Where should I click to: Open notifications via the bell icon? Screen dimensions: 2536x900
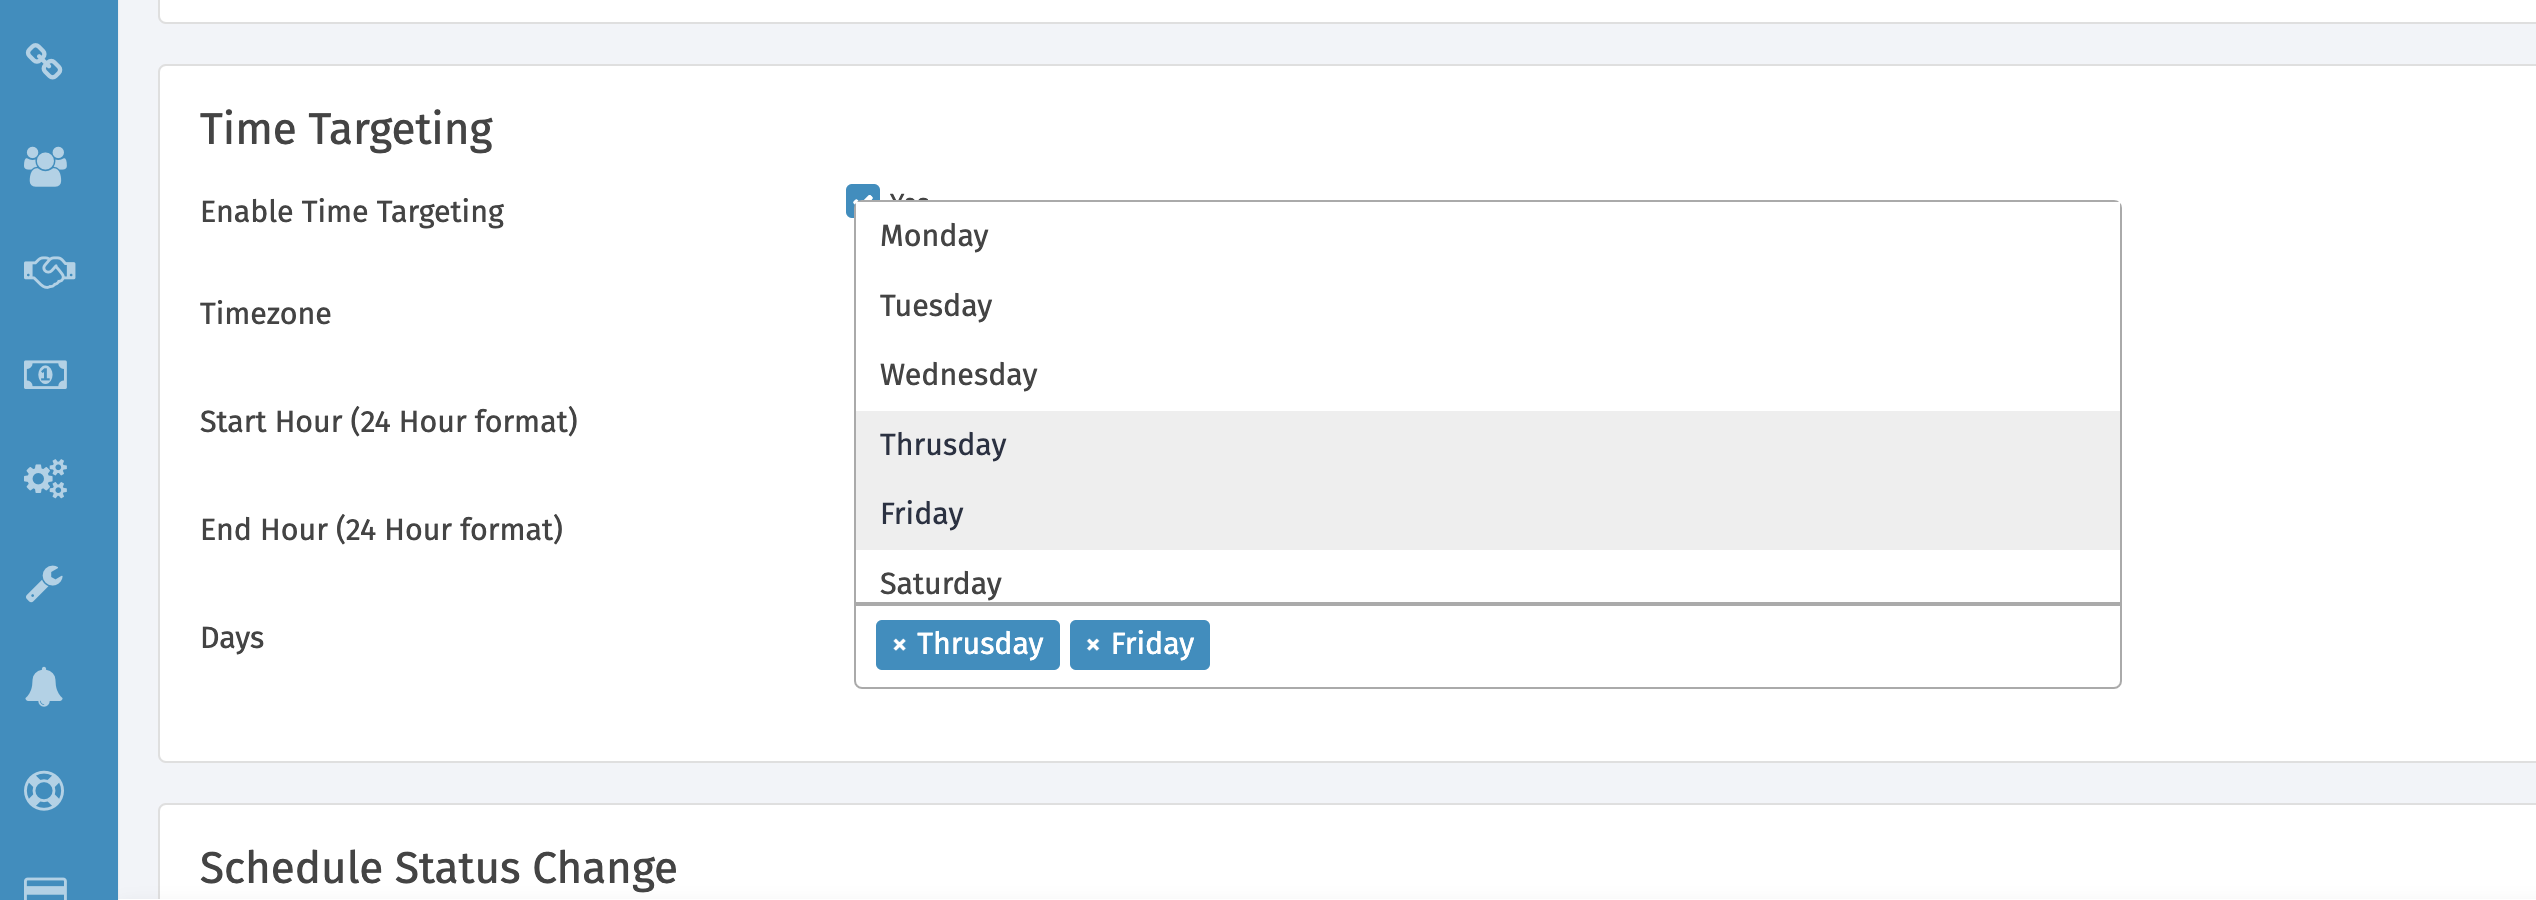45,687
